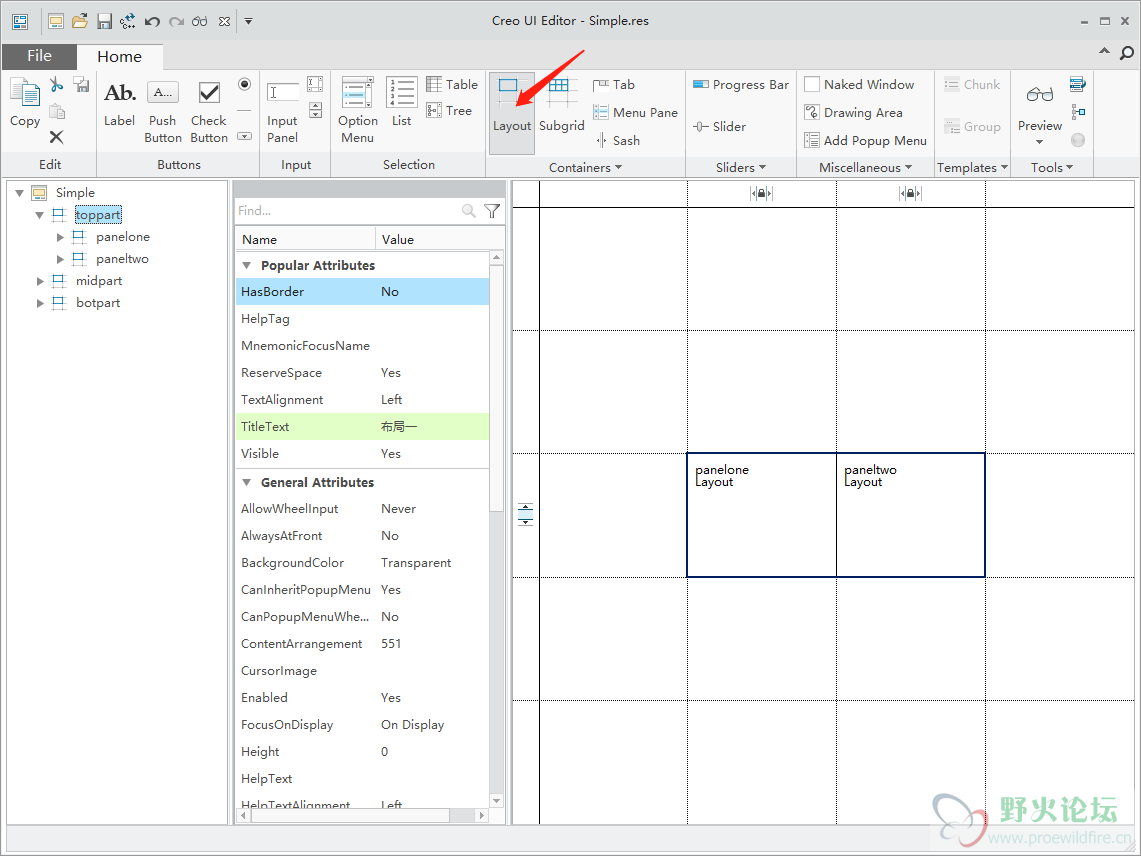1141x856 pixels.
Task: Click the C++ code generation icon
Action: 128,21
